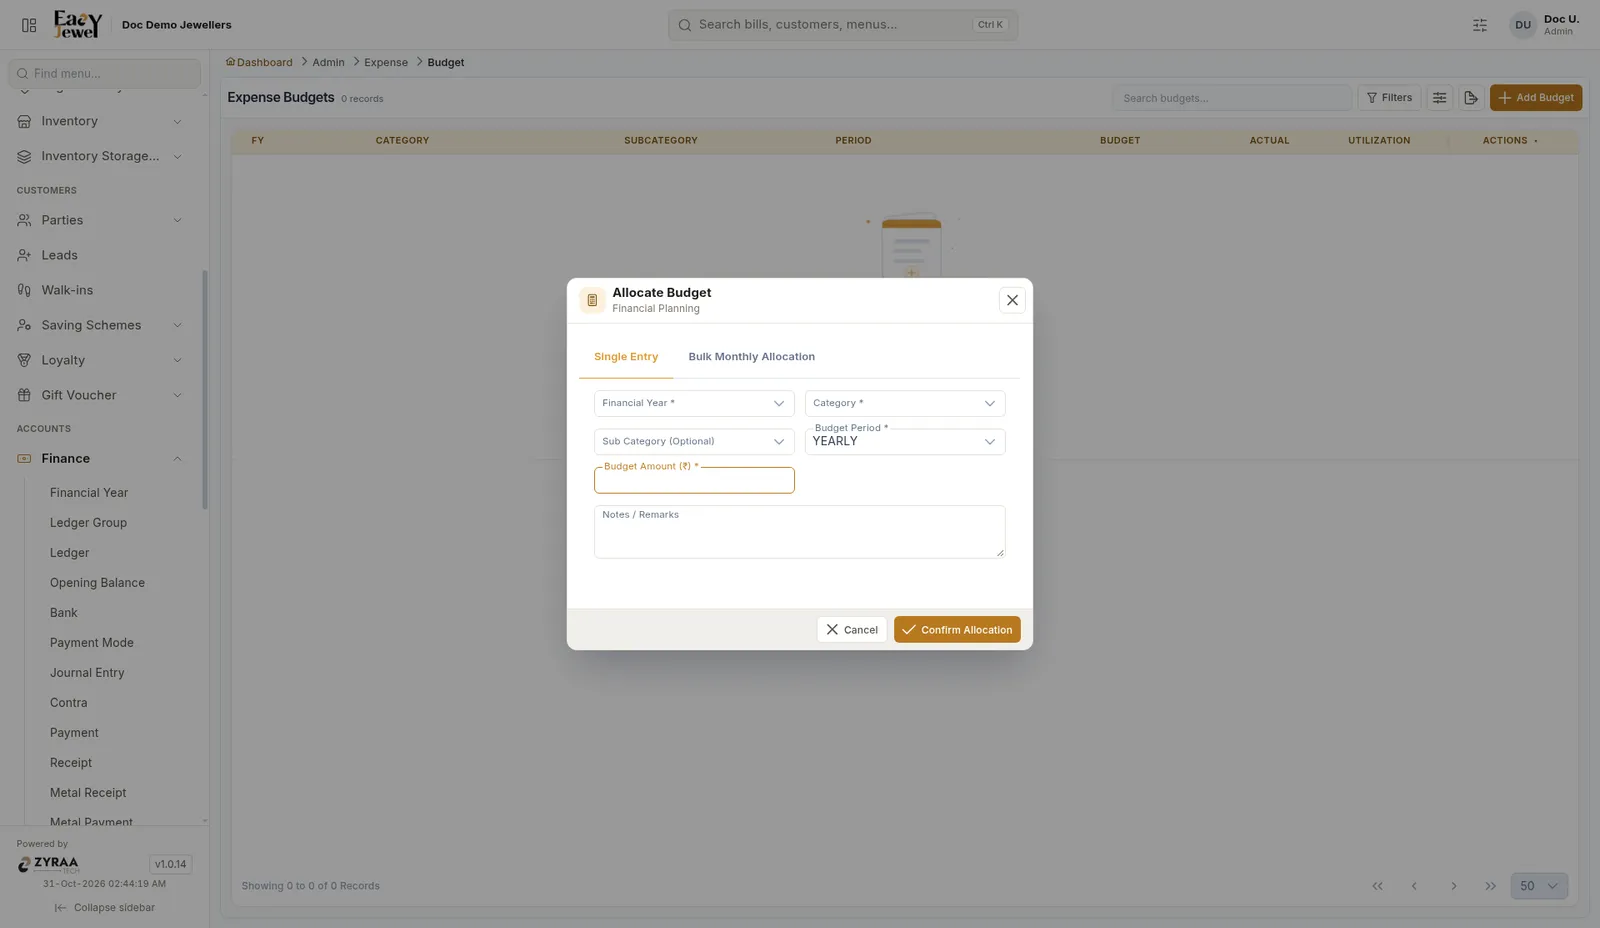This screenshot has height=928, width=1600.
Task: Switch to Bulk Monthly Allocation tab
Action: click(x=752, y=357)
